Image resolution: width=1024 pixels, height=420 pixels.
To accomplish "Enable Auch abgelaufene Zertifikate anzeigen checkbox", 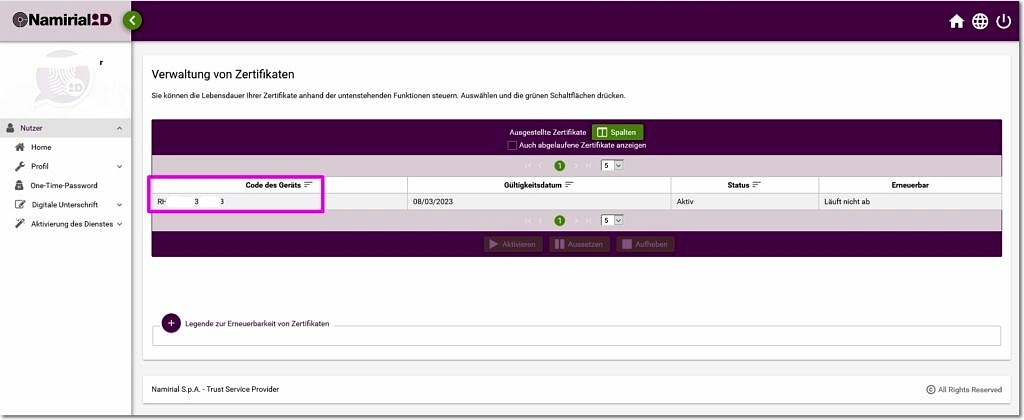I will click(x=512, y=145).
